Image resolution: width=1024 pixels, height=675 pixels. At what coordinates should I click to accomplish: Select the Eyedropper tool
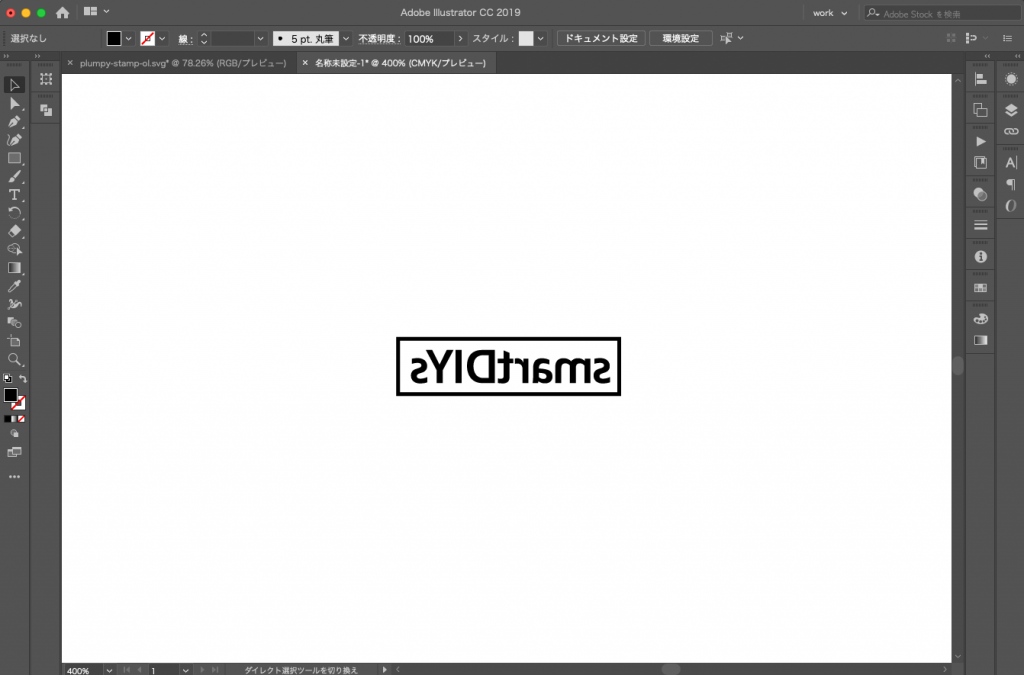point(14,286)
